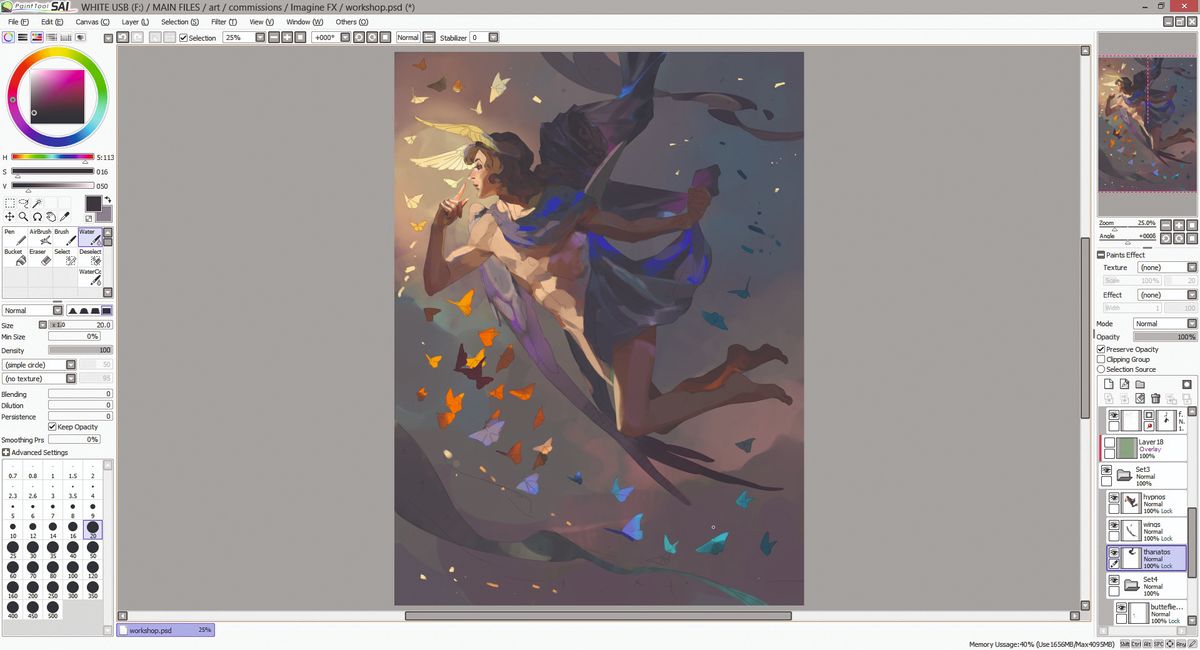The image size is (1200, 650).
Task: Select the Bucket fill tool
Action: coord(14,260)
